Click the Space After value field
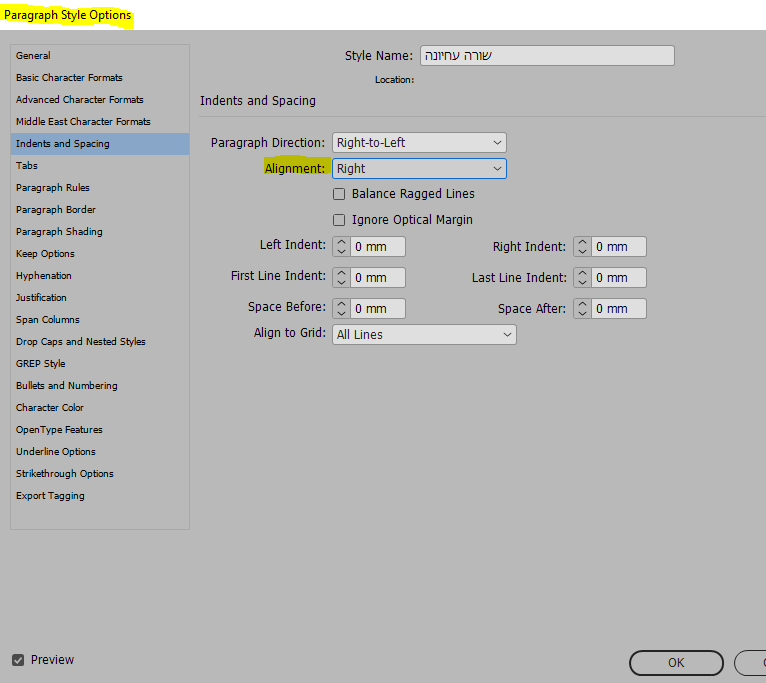Viewport: 766px width, 683px height. (x=618, y=309)
